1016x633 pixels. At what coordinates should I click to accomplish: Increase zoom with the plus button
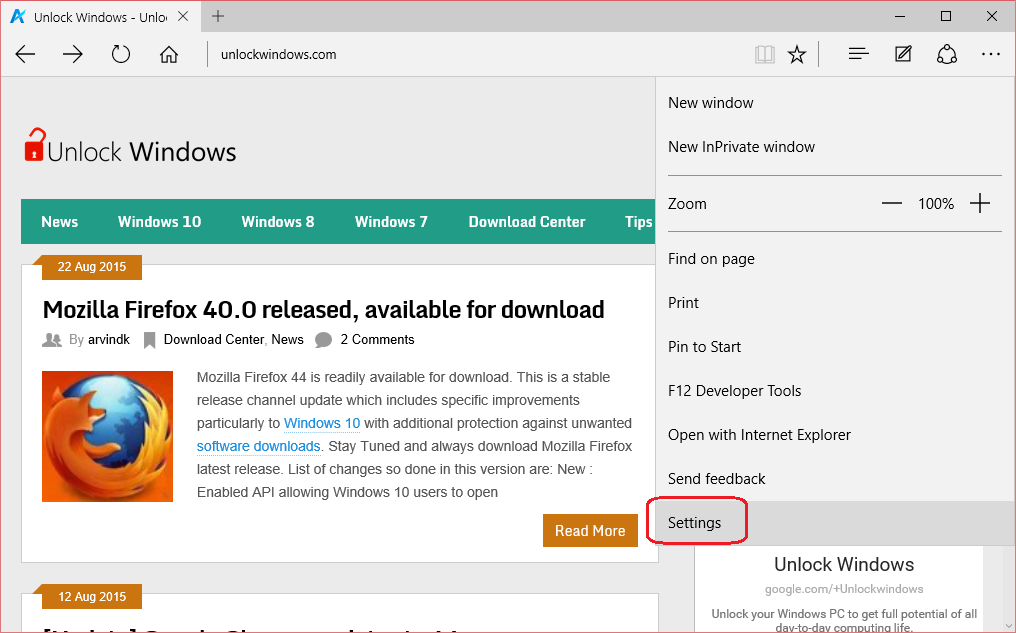980,203
